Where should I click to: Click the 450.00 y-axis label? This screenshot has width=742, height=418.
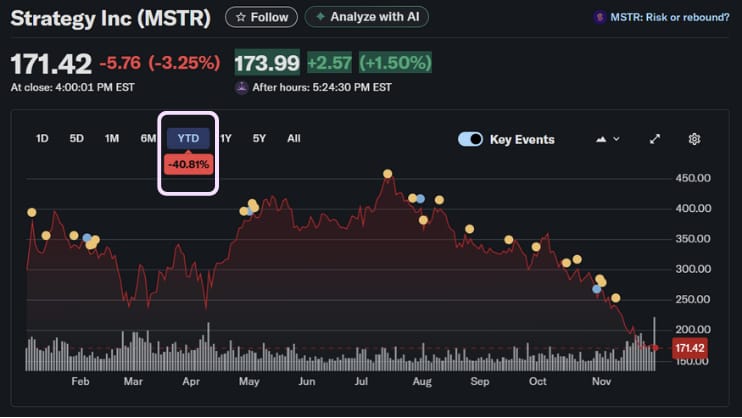[693, 178]
